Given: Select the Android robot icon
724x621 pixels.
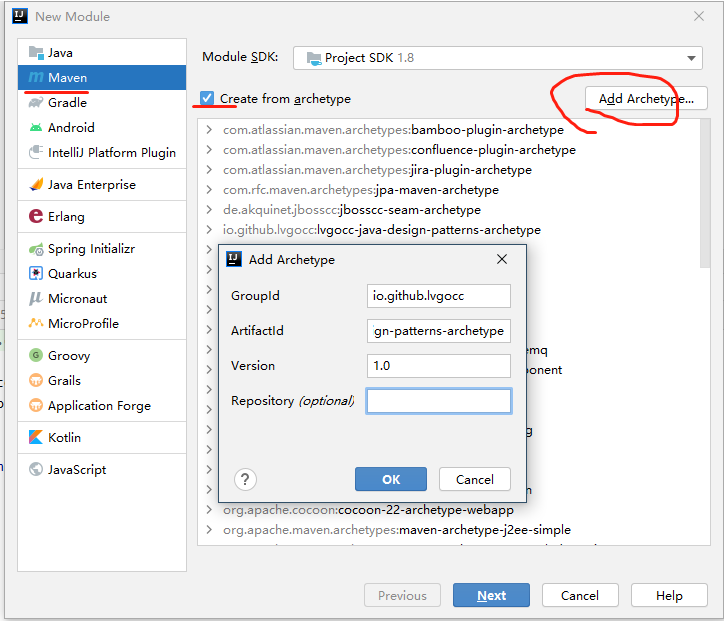Looking at the screenshot, I should 36,127.
